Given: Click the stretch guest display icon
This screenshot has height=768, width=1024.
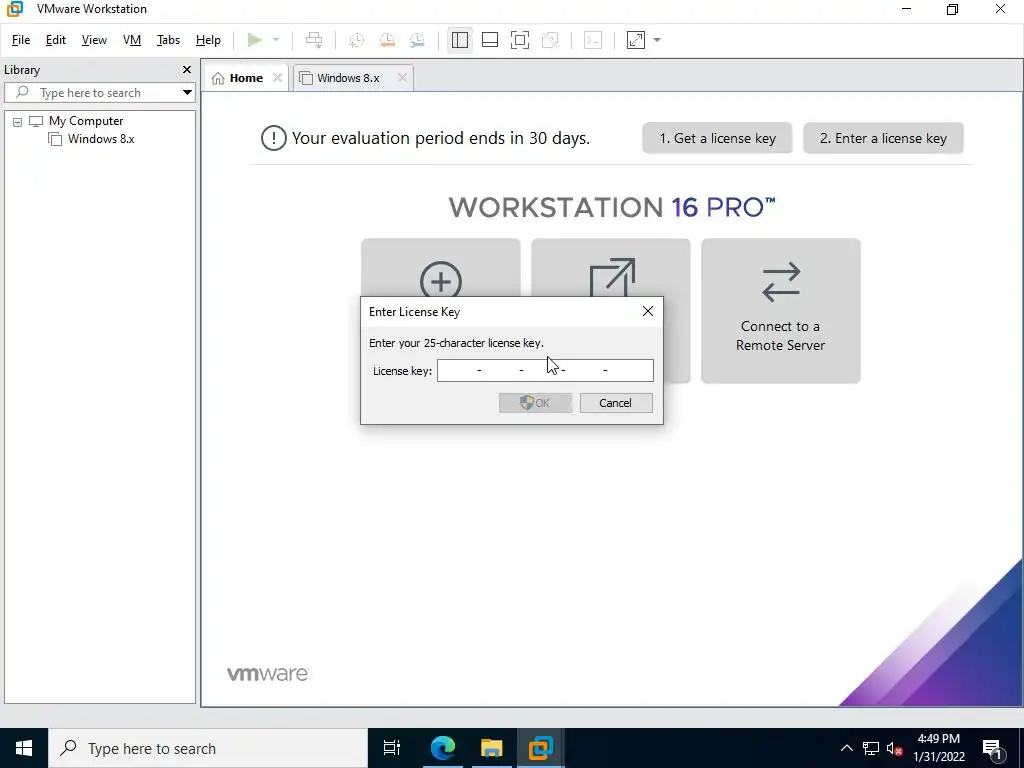Looking at the screenshot, I should coord(636,40).
